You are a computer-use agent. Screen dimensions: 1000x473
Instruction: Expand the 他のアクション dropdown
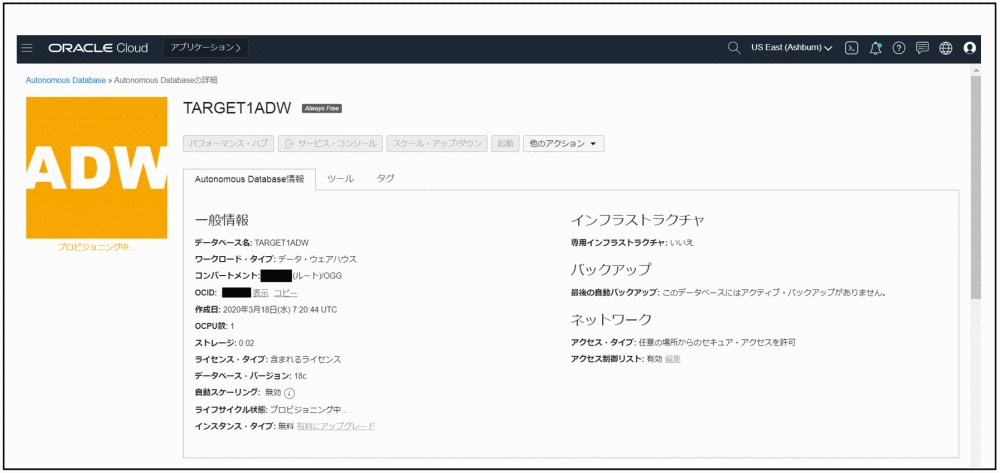(x=564, y=143)
